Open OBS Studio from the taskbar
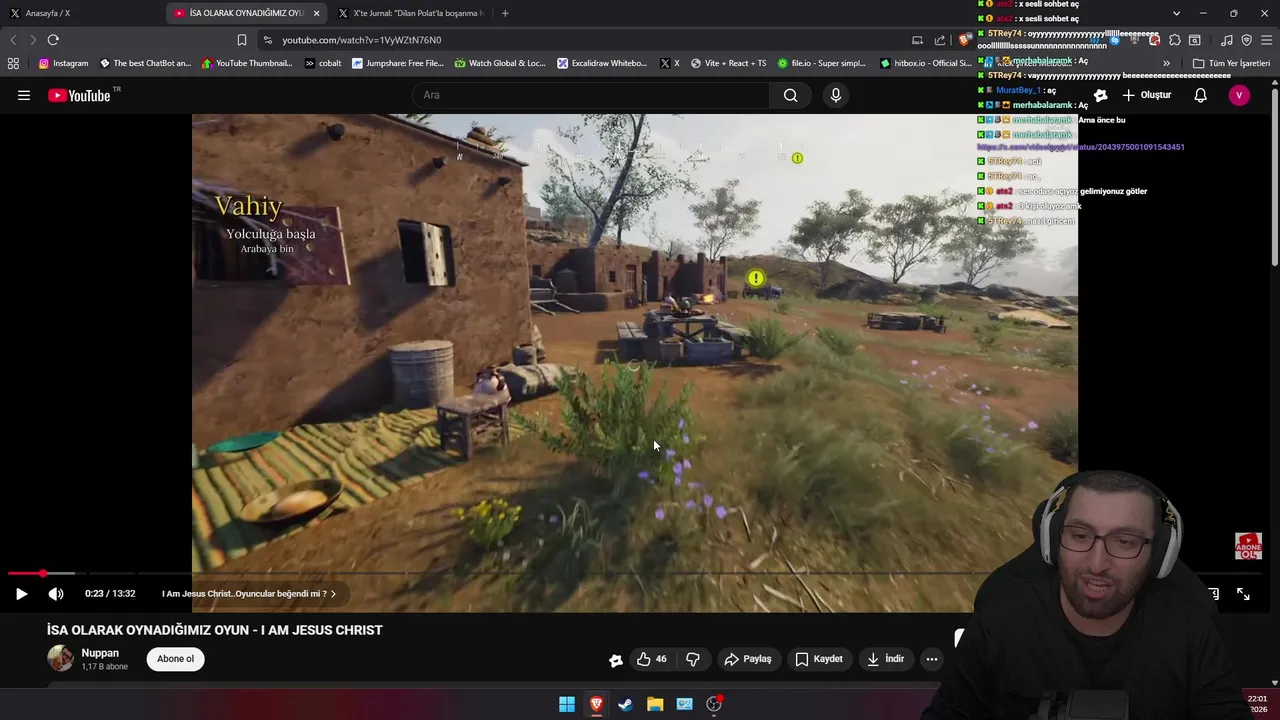 click(714, 704)
